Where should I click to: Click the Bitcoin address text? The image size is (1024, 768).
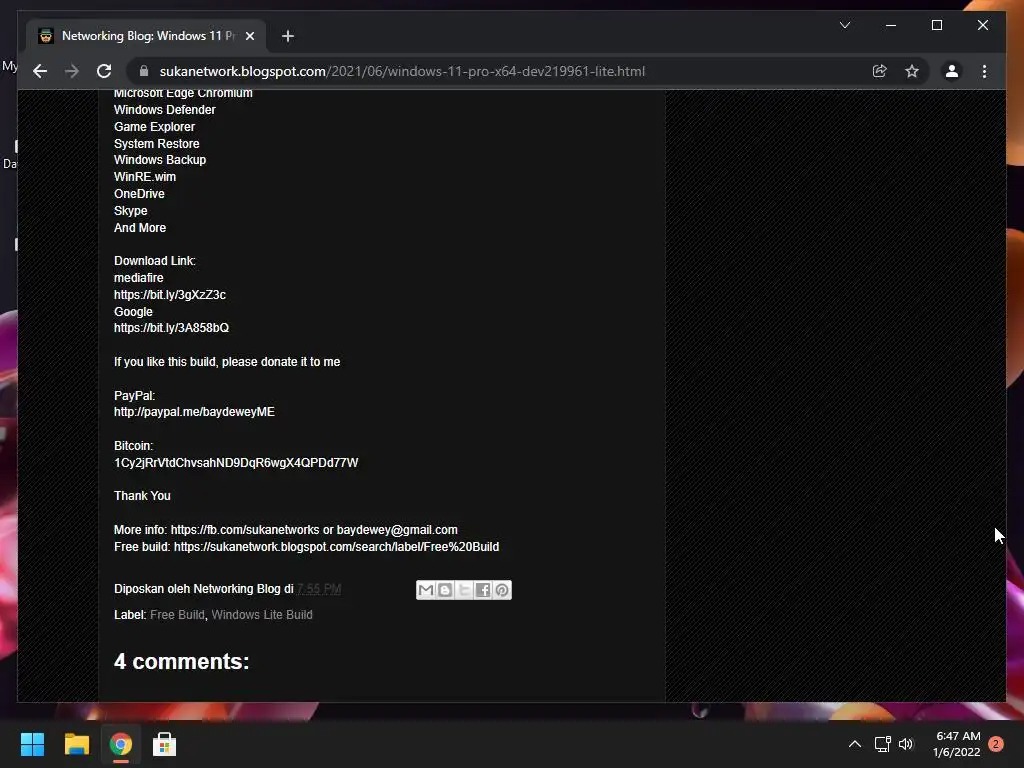coord(236,463)
